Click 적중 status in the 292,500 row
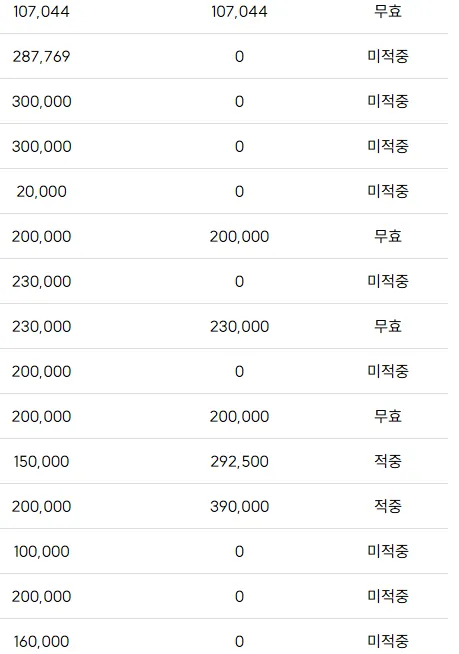This screenshot has height=654, width=459. pos(388,461)
